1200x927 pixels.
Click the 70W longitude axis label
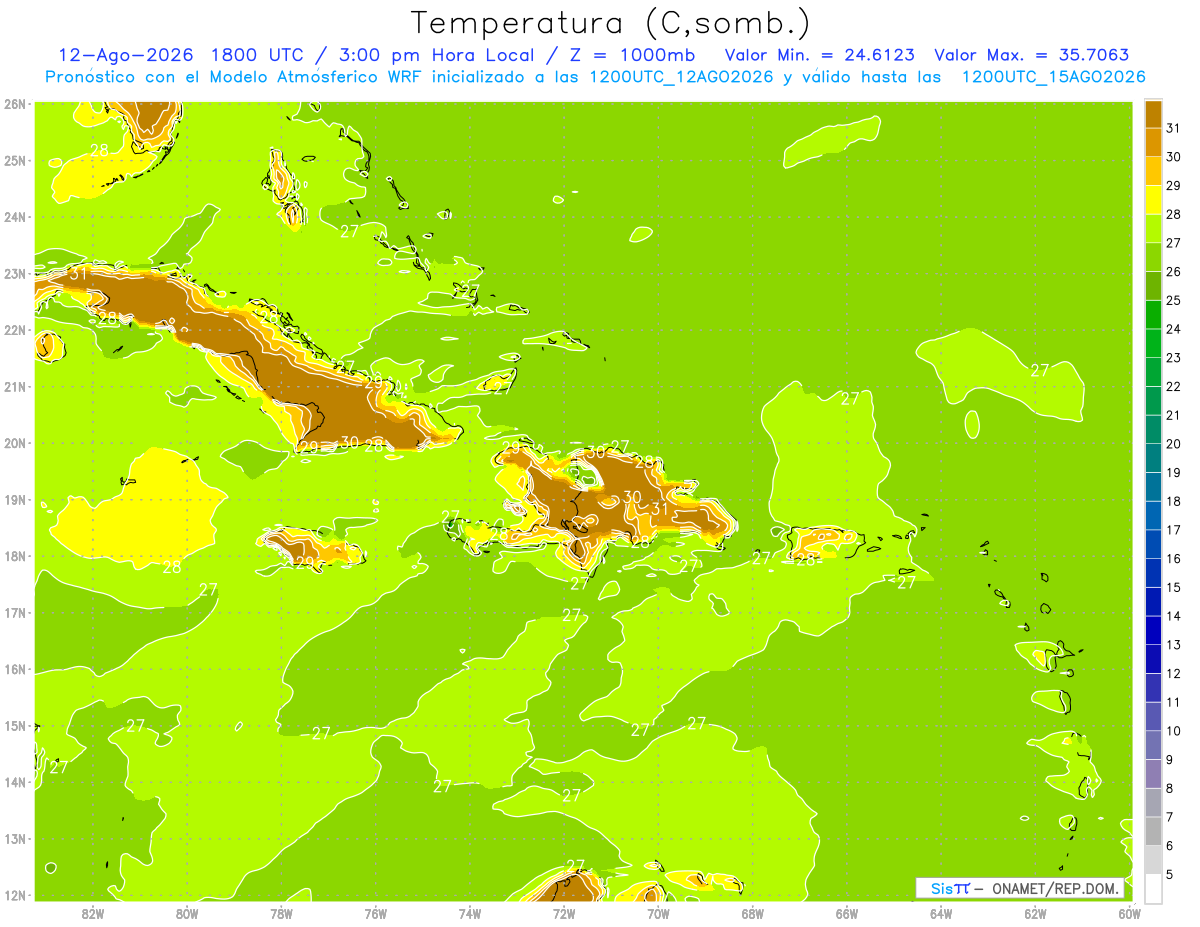[658, 913]
